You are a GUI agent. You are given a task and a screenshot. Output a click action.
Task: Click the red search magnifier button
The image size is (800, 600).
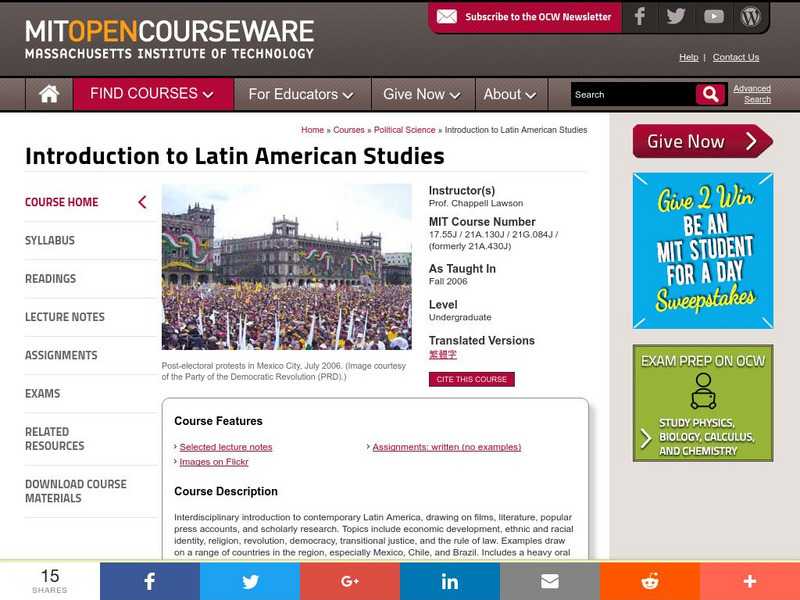pos(710,94)
